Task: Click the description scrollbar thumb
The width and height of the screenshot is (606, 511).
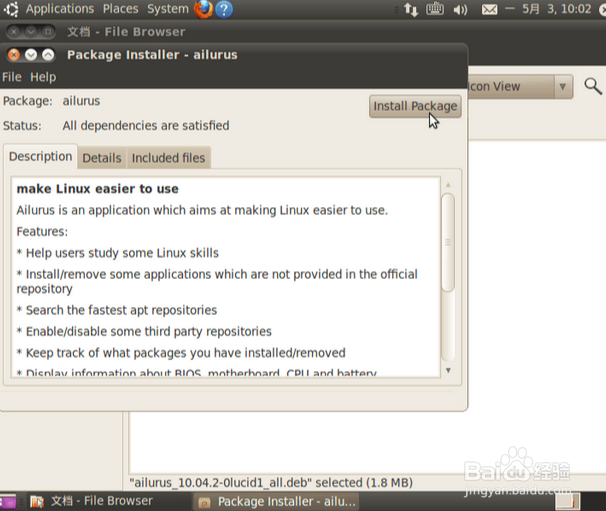Action: [448, 243]
